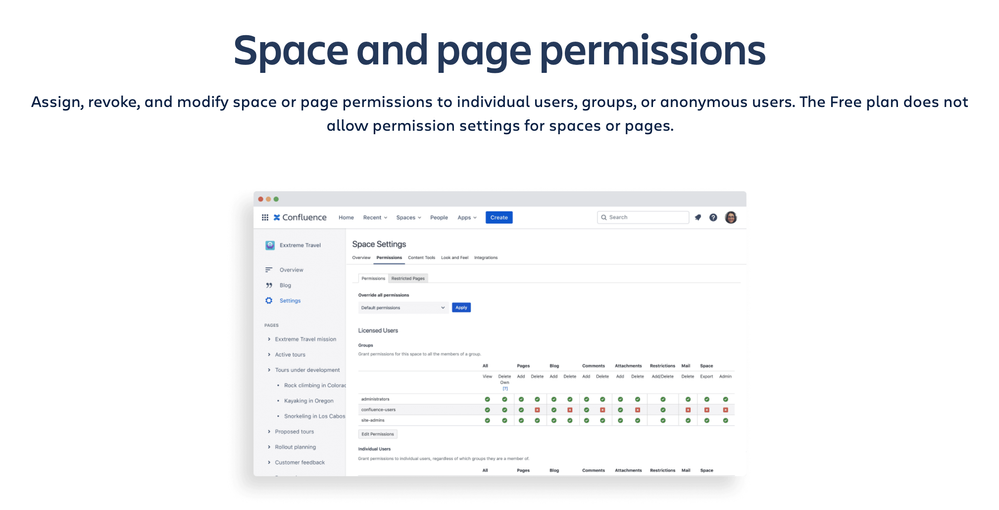Viewport: 999px width, 510px height.
Task: Open Kayaking in Oregon page
Action: [309, 400]
